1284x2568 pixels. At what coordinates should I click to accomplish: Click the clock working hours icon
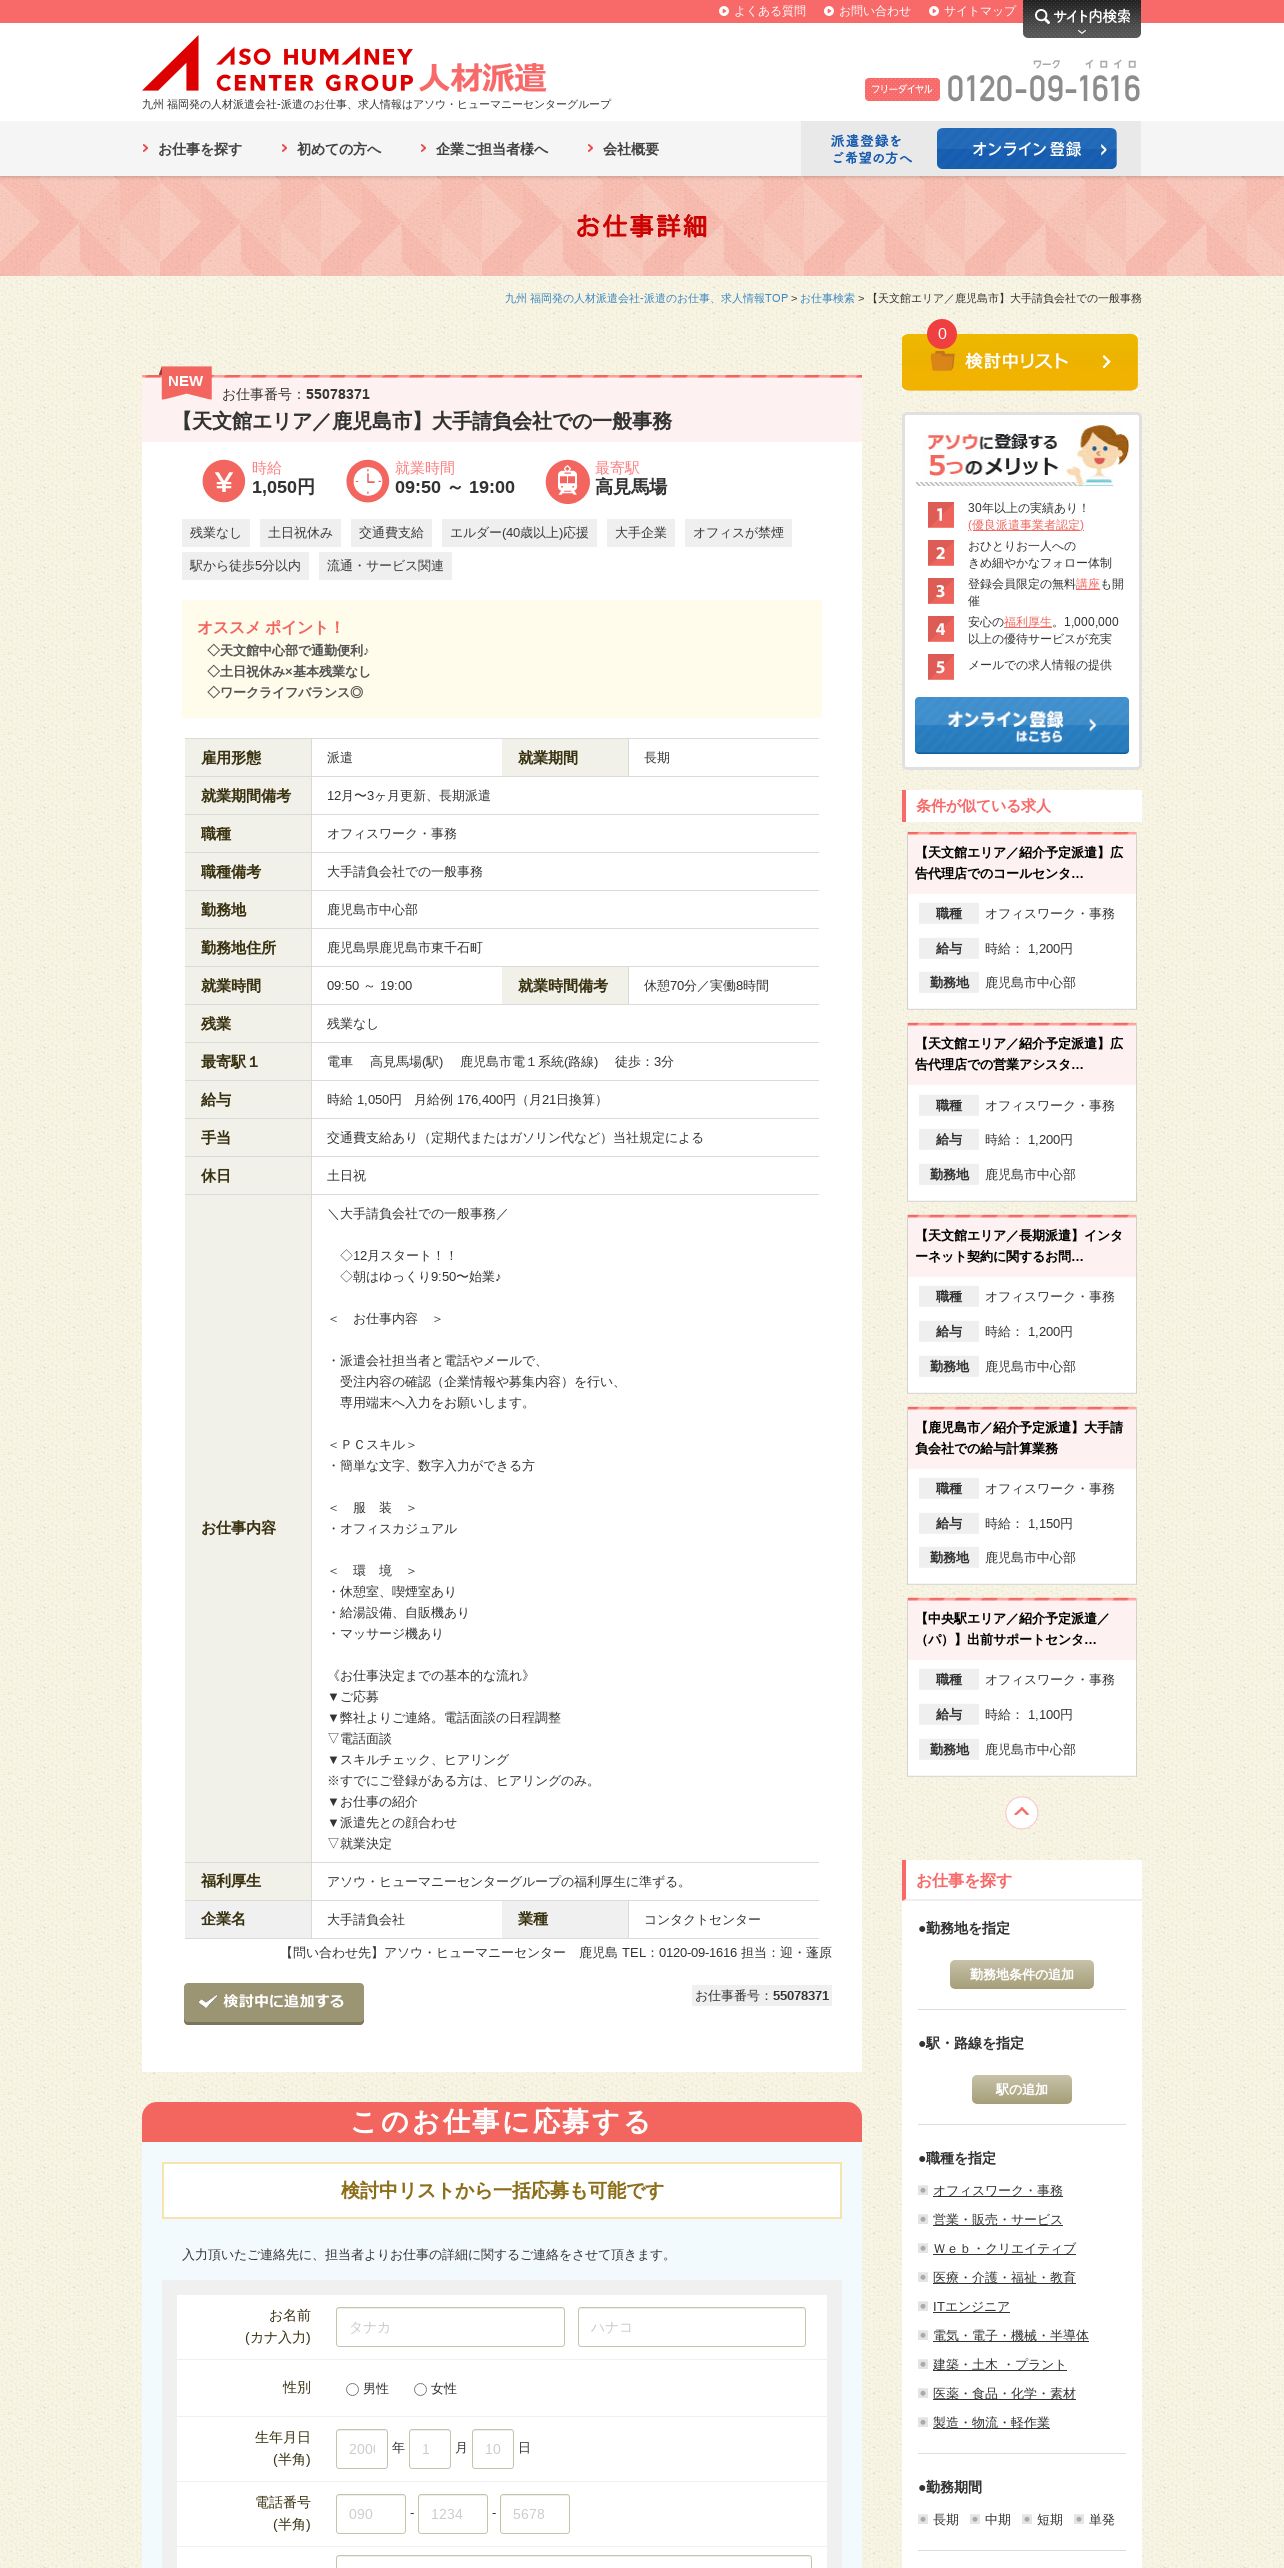tap(367, 481)
